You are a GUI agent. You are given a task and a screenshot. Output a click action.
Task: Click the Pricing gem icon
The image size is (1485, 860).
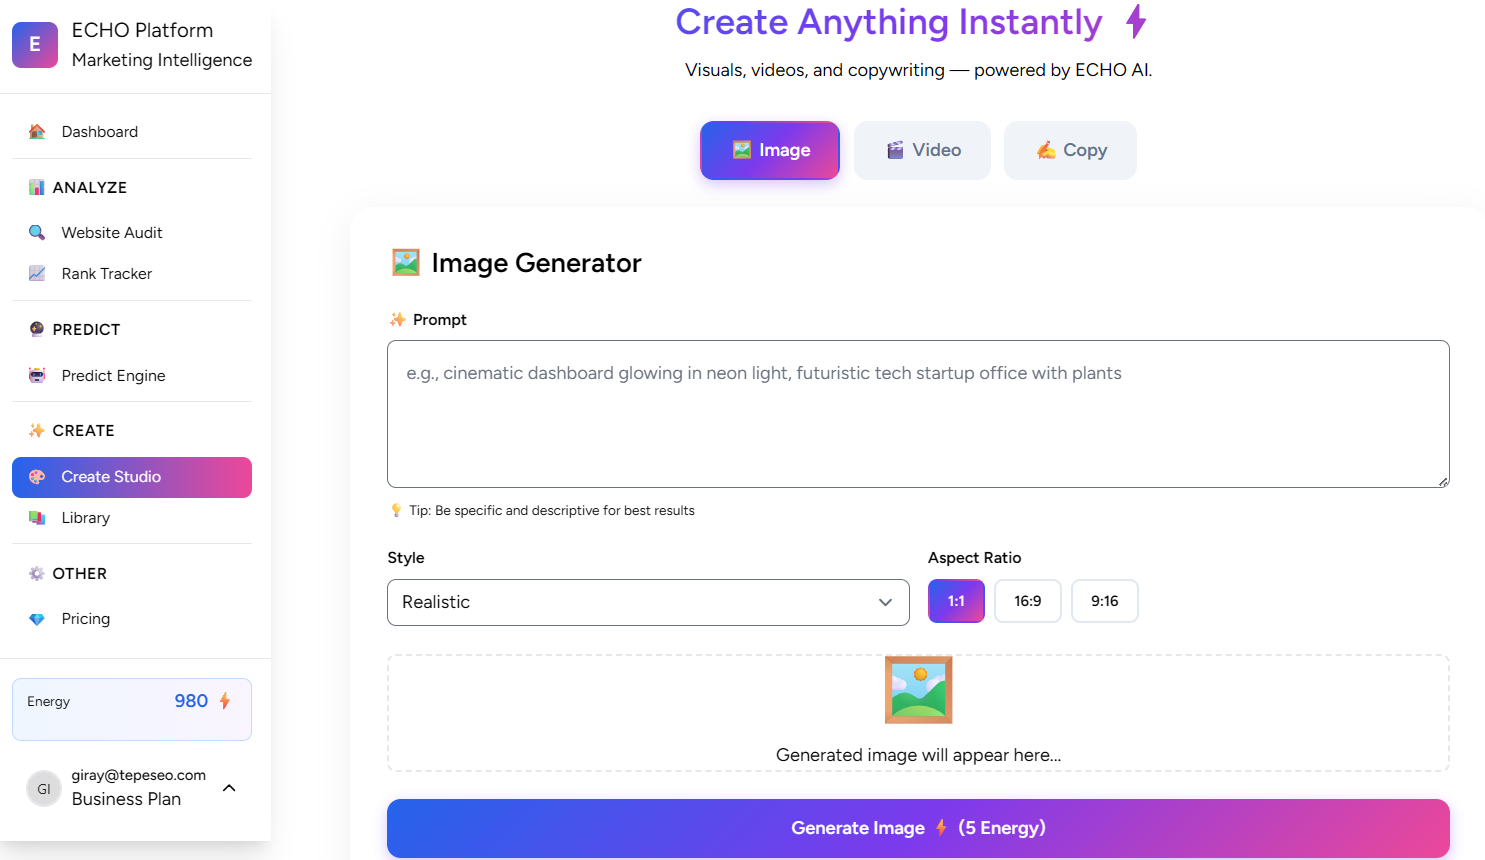coord(37,618)
